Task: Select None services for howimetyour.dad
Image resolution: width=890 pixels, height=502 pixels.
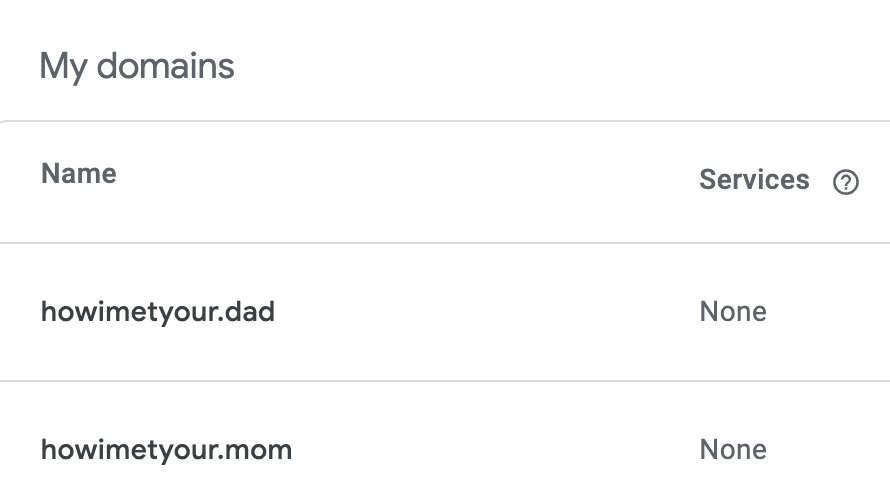Action: pyautogui.click(x=733, y=312)
